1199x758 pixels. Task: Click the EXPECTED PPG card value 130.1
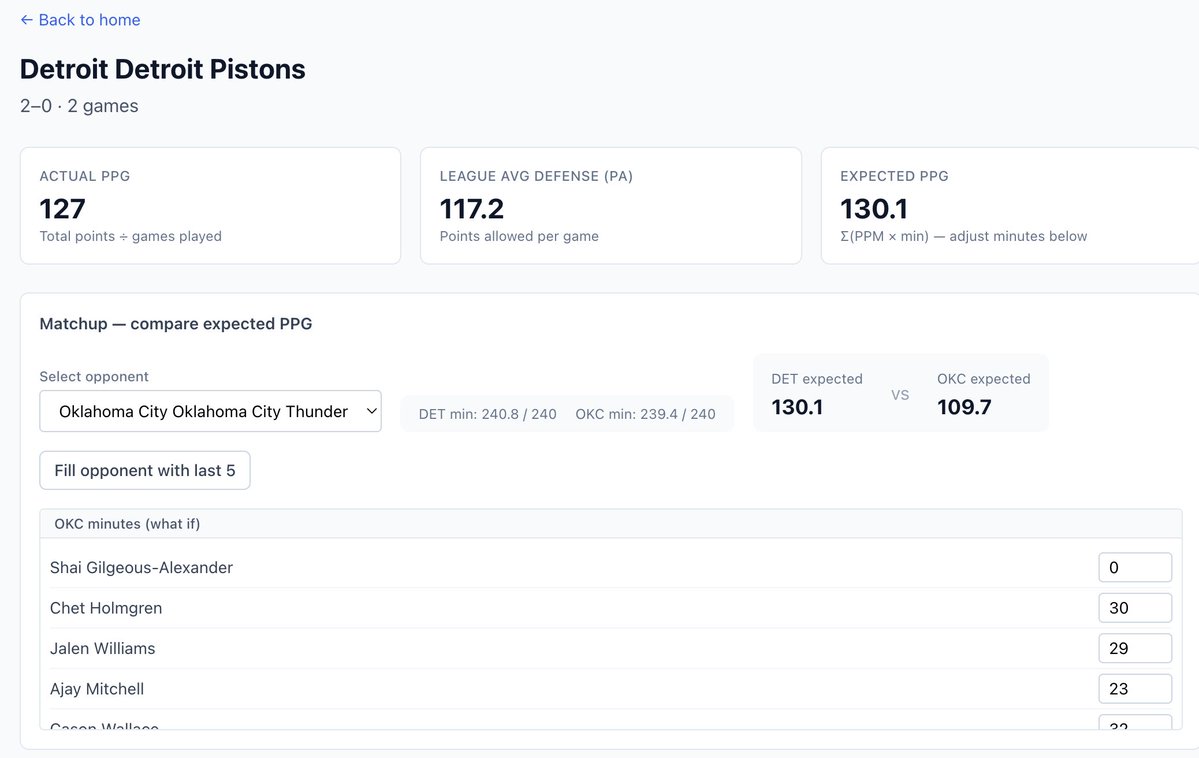click(x=874, y=209)
